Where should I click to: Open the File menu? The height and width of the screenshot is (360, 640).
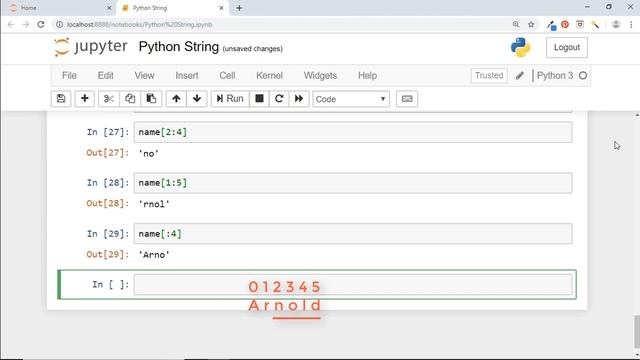pyautogui.click(x=69, y=76)
